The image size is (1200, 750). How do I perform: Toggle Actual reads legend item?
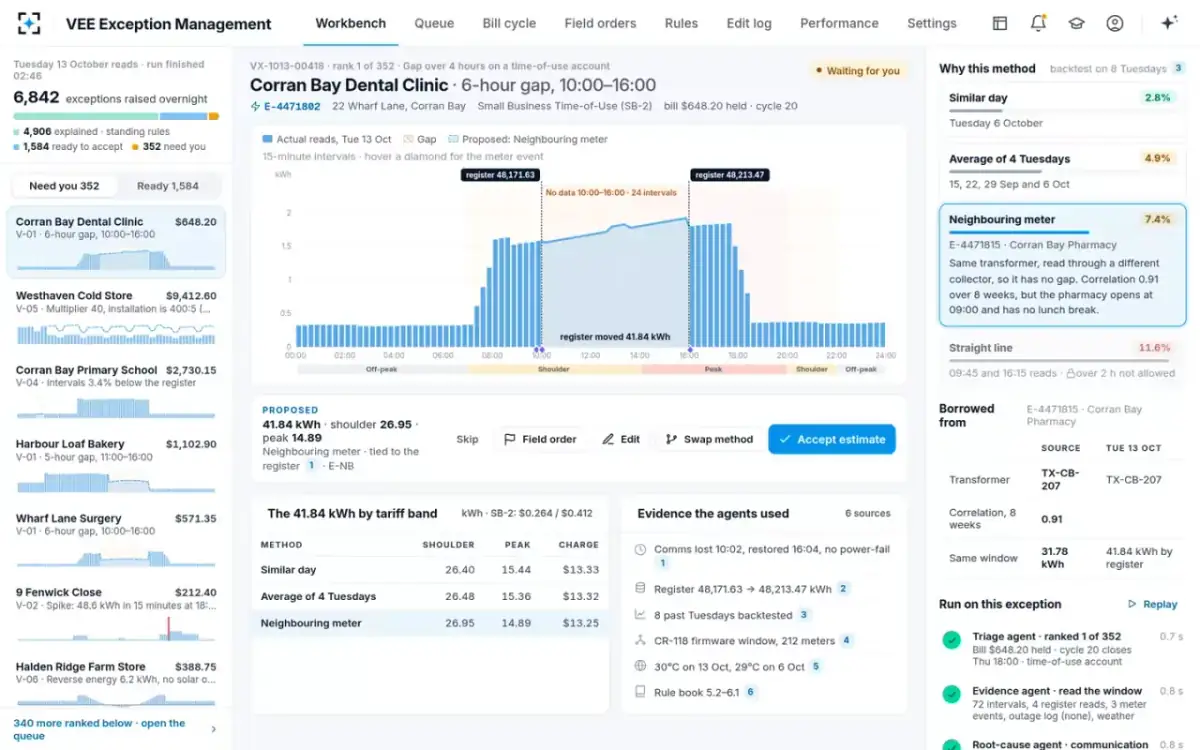pyautogui.click(x=327, y=140)
